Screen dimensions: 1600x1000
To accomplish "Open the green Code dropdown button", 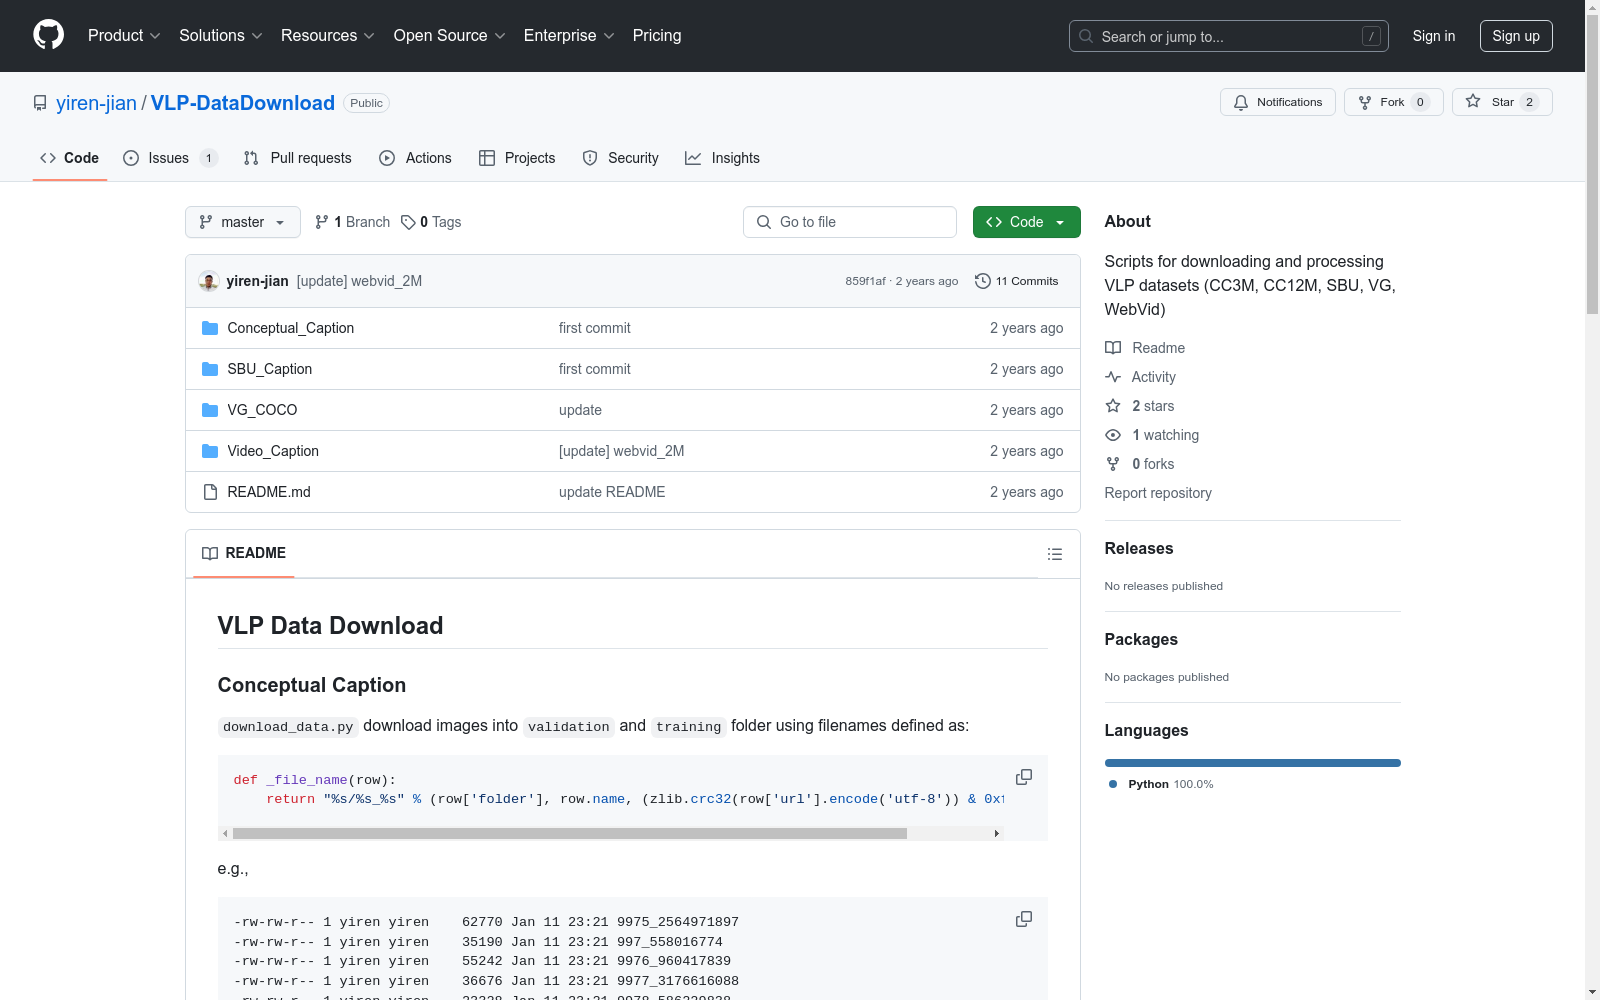I will coord(1027,222).
